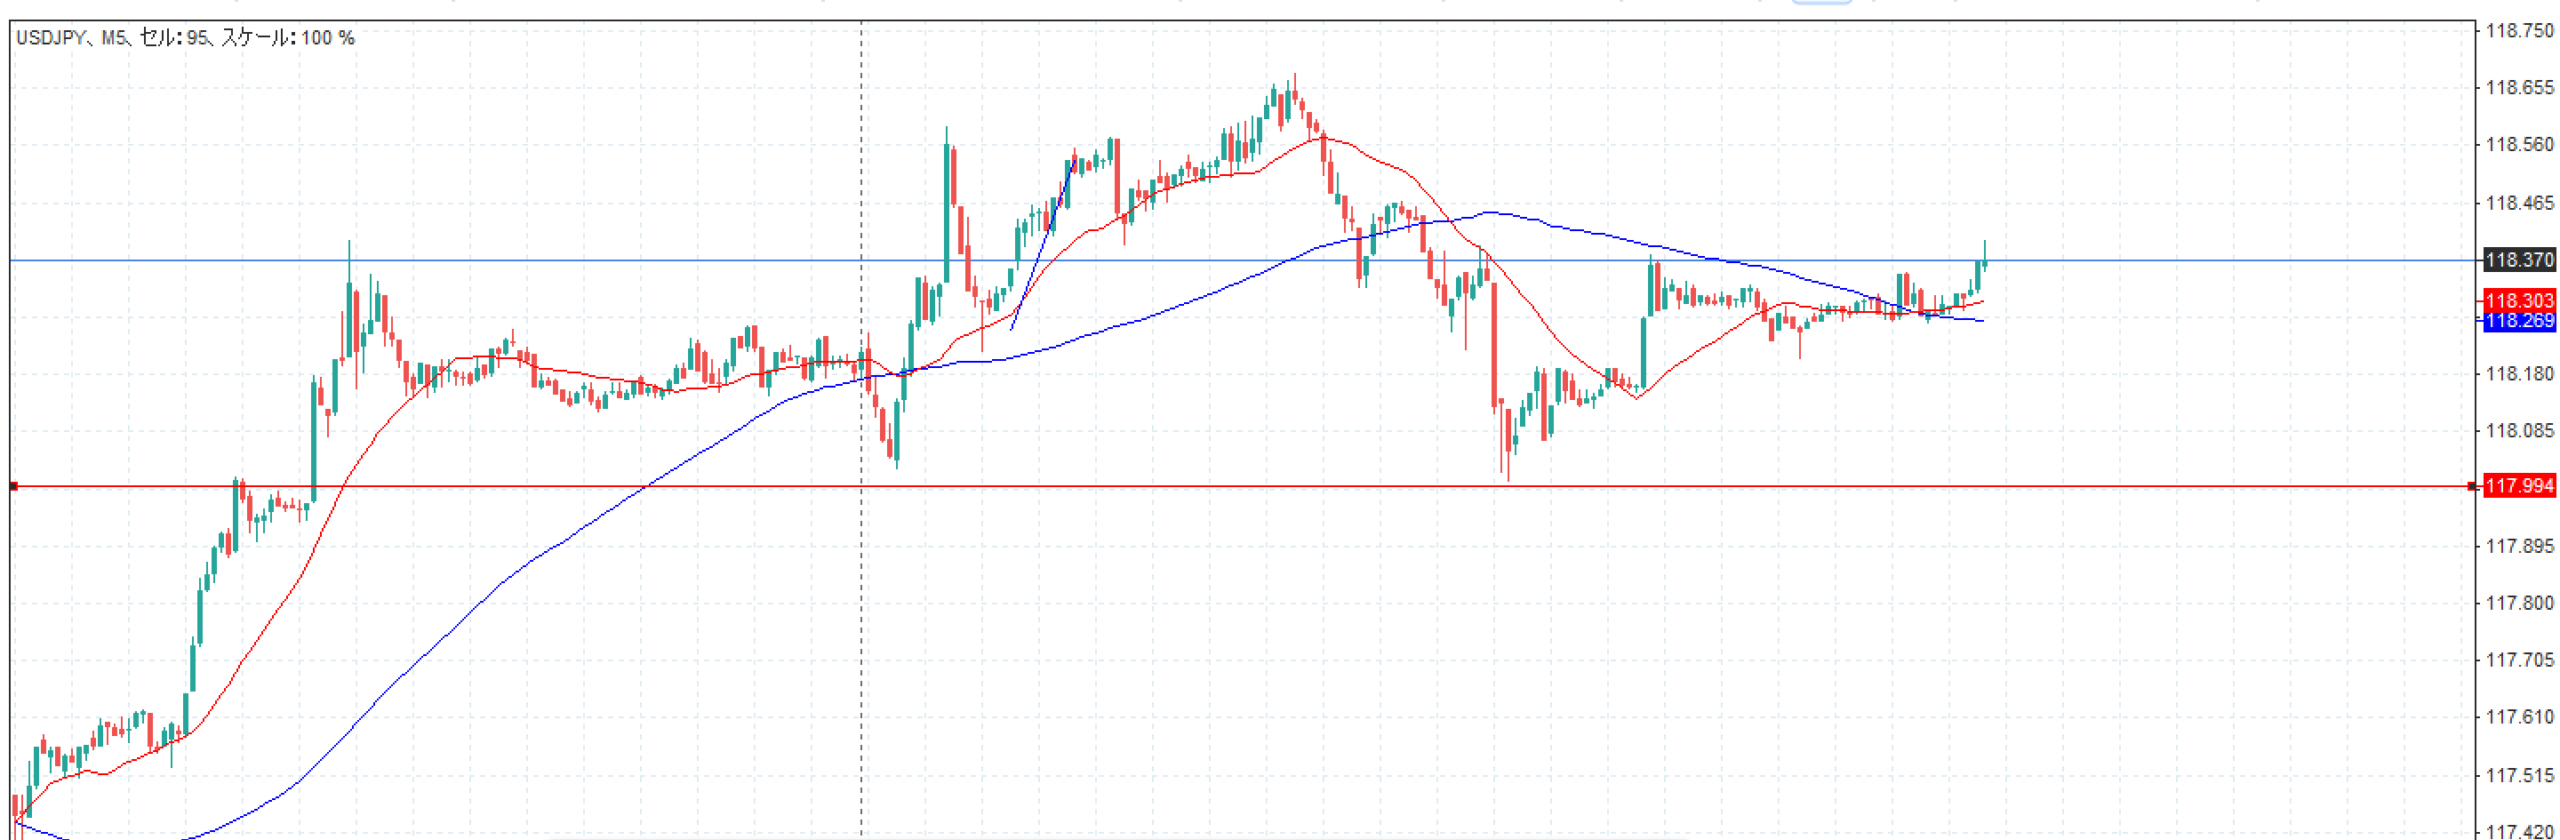Click the 118.750 price scale label
This screenshot has height=840, width=2560.
coord(2519,31)
